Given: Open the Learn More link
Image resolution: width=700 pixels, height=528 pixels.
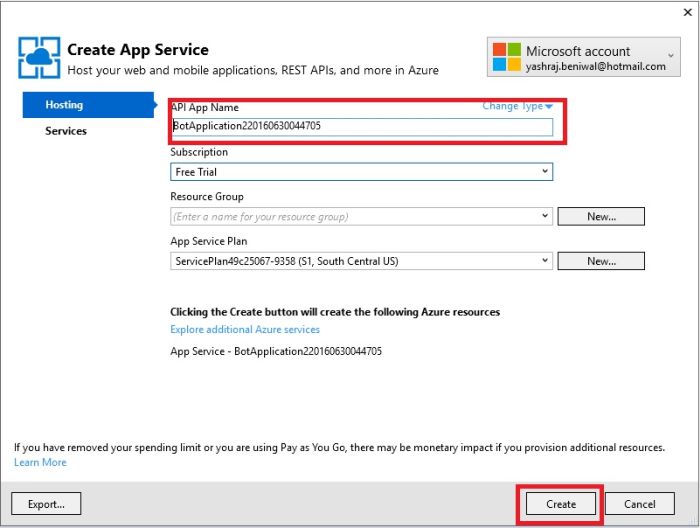Looking at the screenshot, I should (x=40, y=462).
